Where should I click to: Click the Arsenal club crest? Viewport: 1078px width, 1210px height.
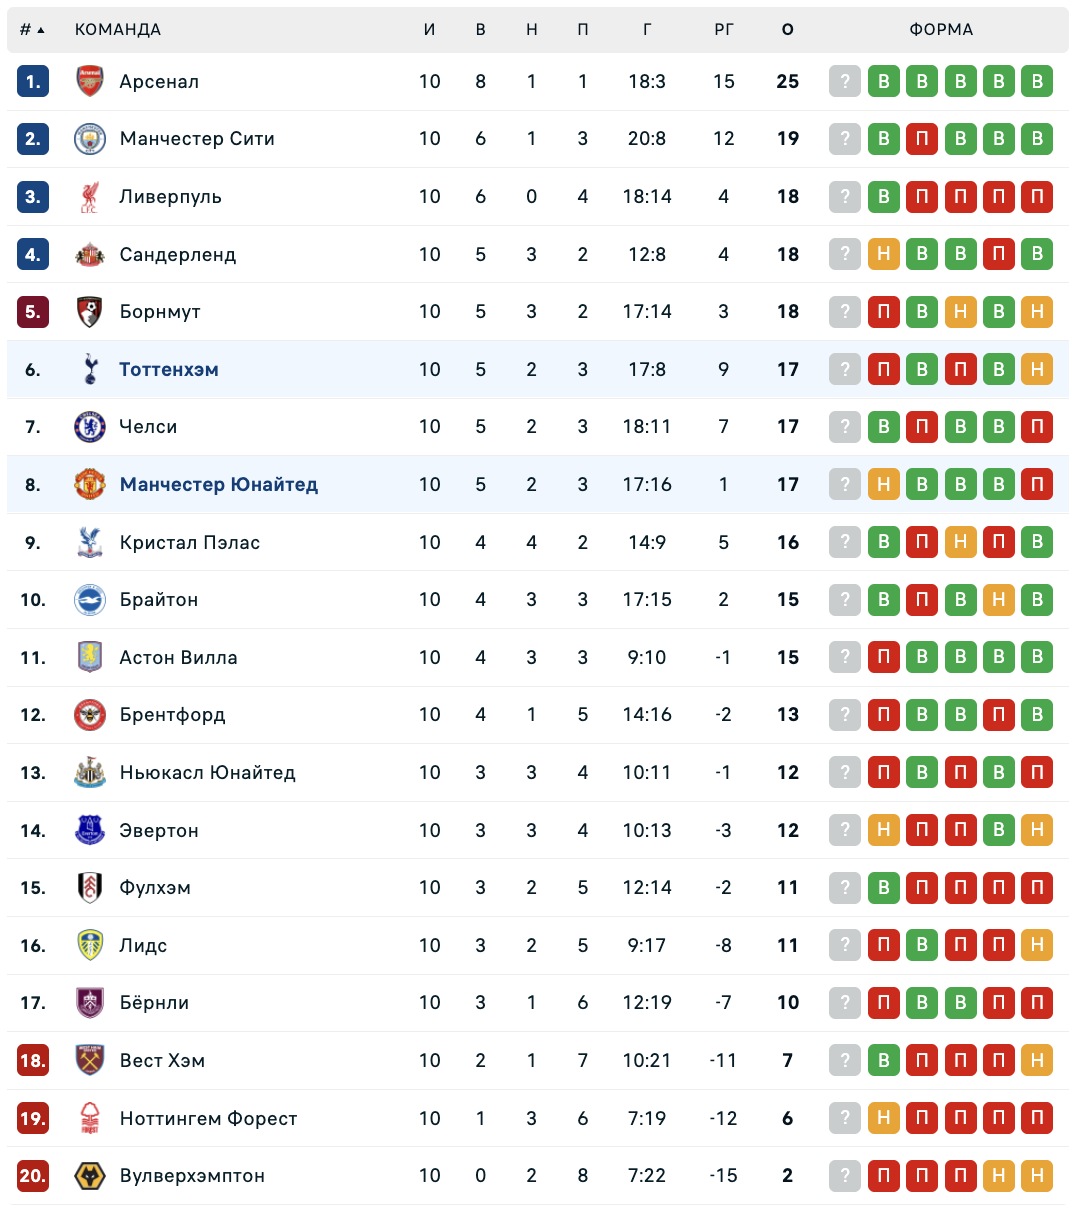(90, 81)
